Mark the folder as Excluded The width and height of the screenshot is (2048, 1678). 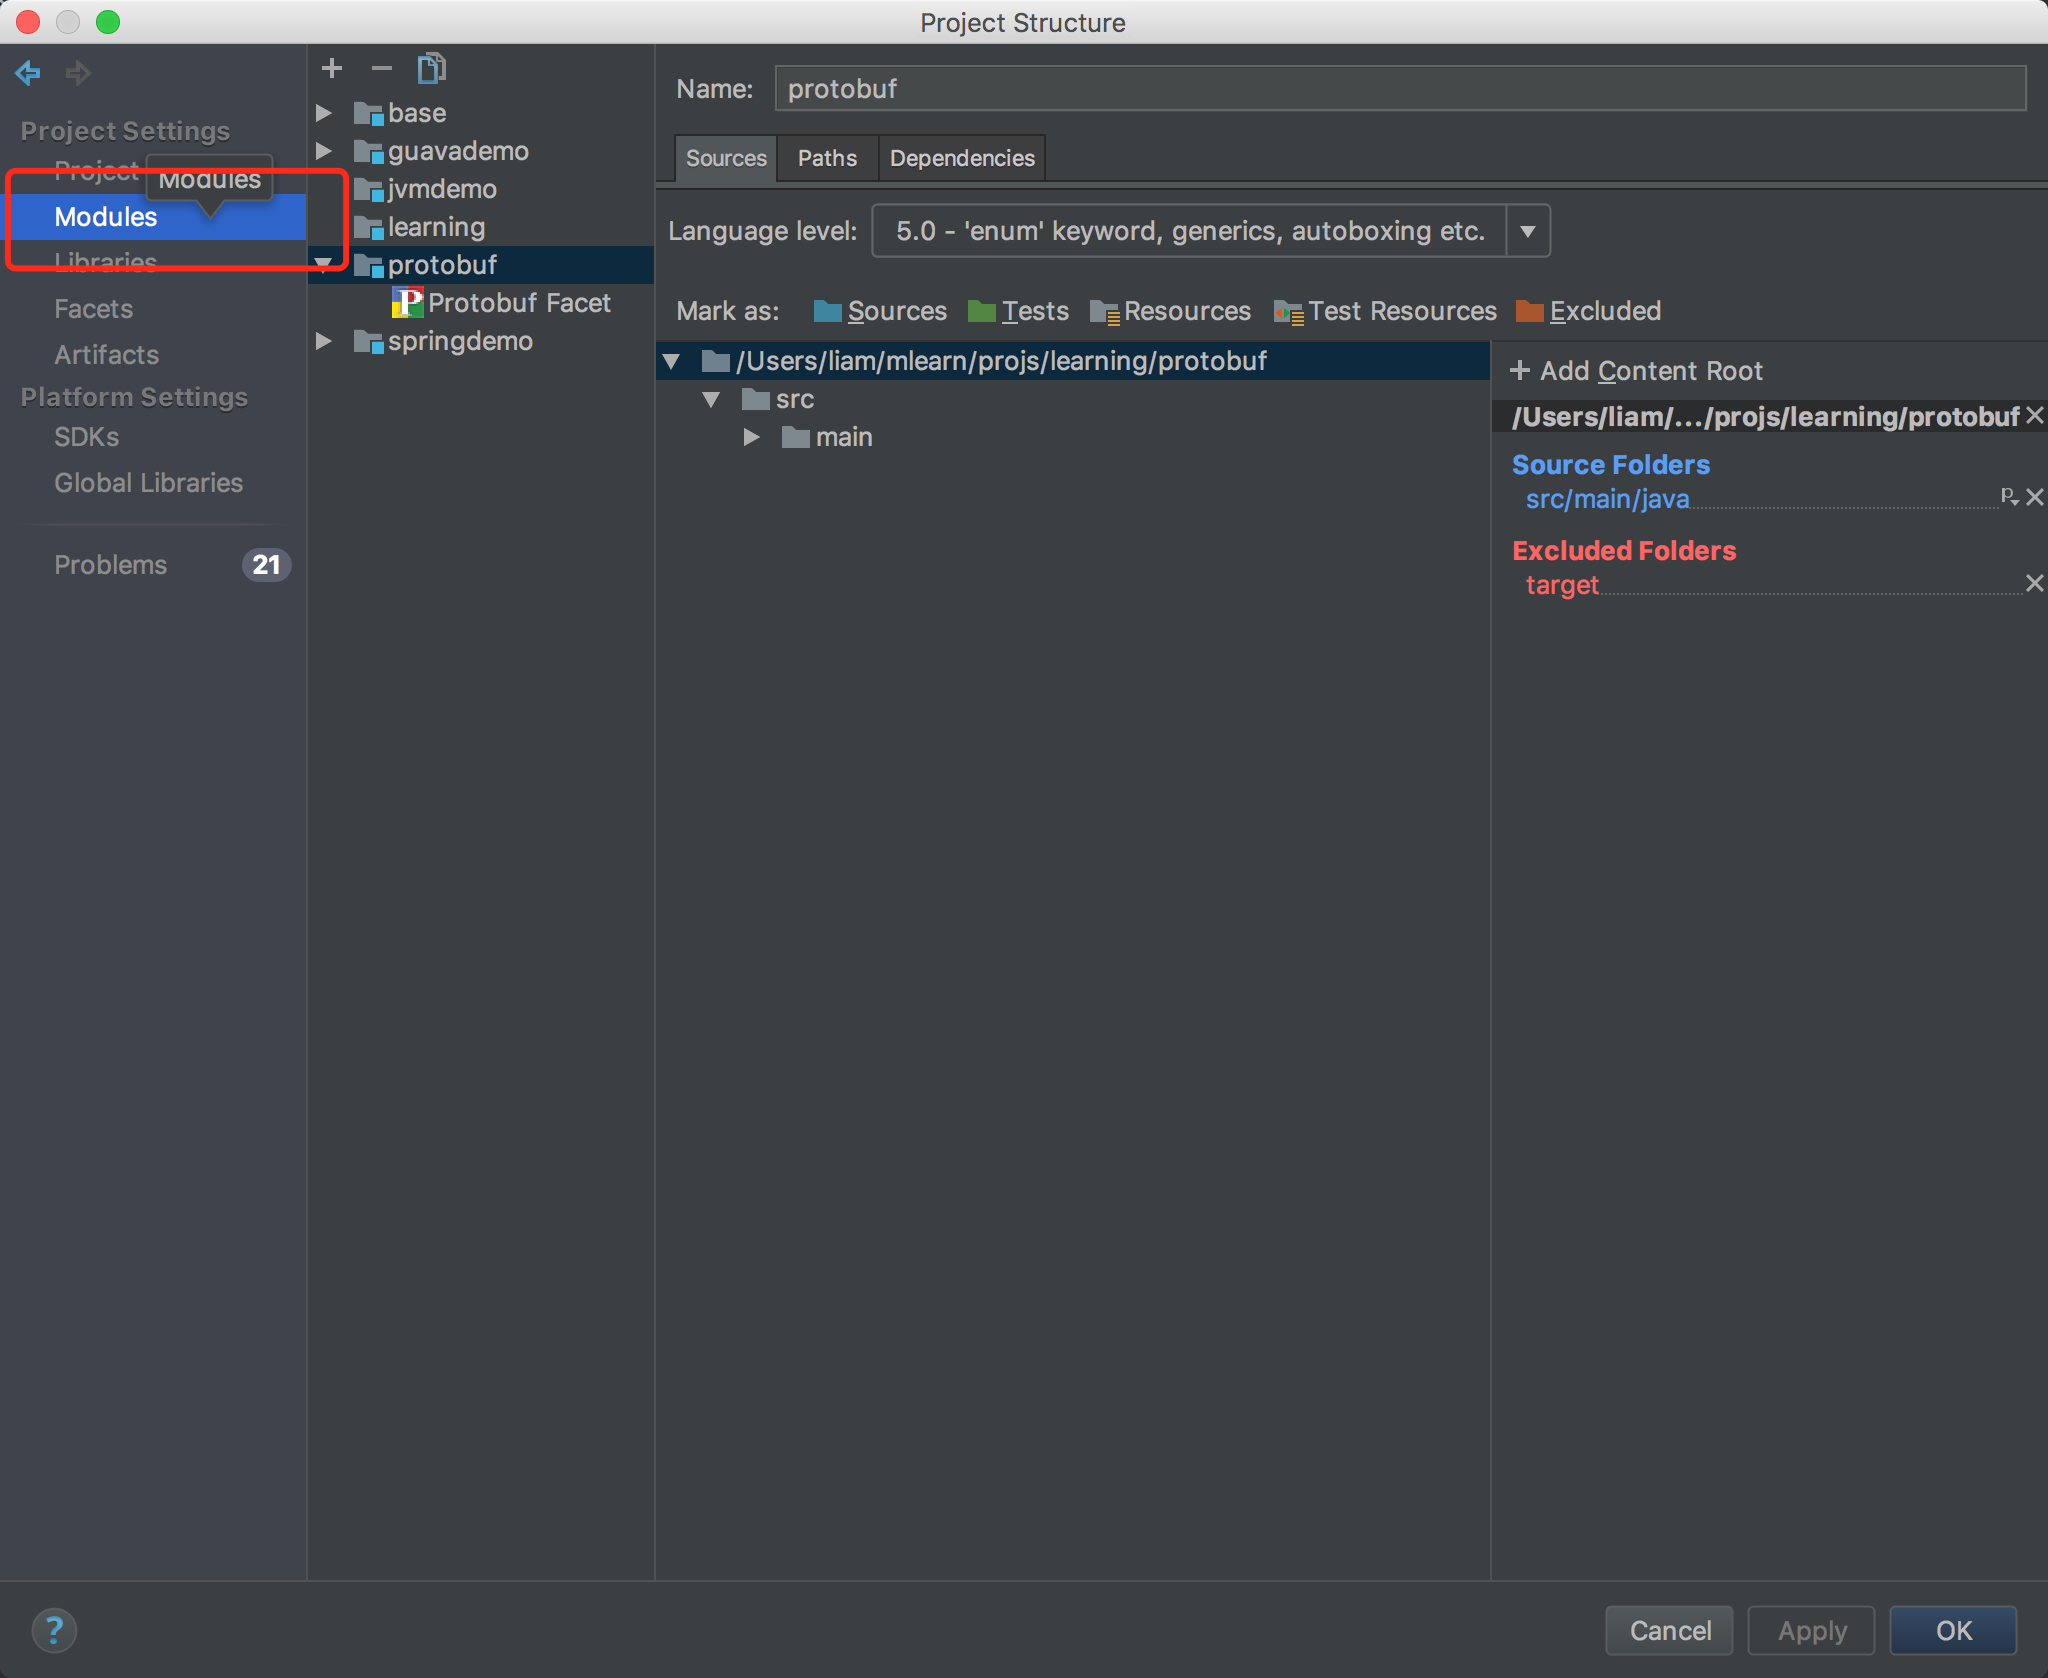pyautogui.click(x=1588, y=311)
